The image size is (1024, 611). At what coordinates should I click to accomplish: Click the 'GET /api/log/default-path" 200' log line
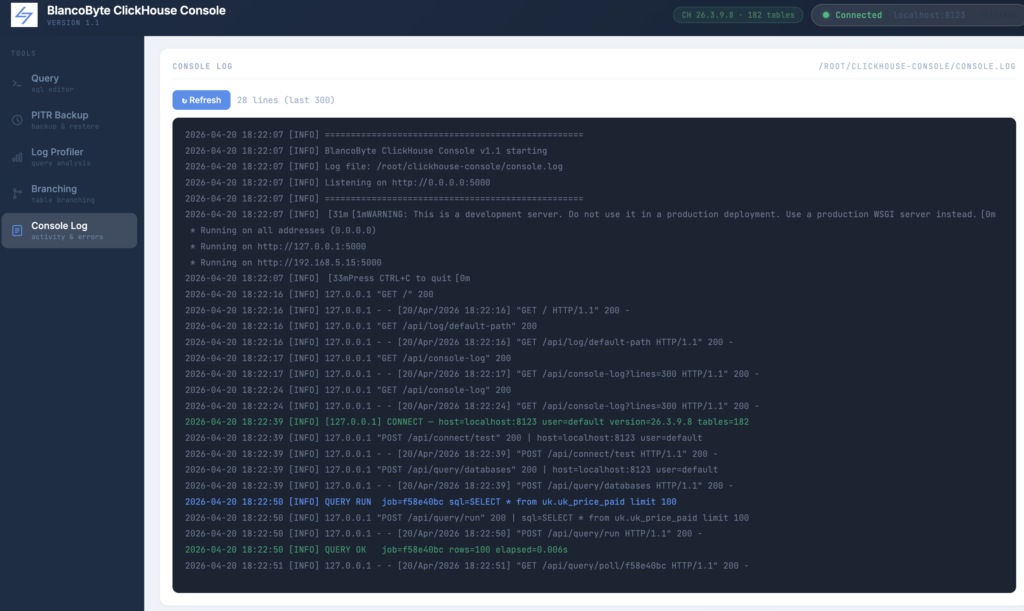coord(360,326)
